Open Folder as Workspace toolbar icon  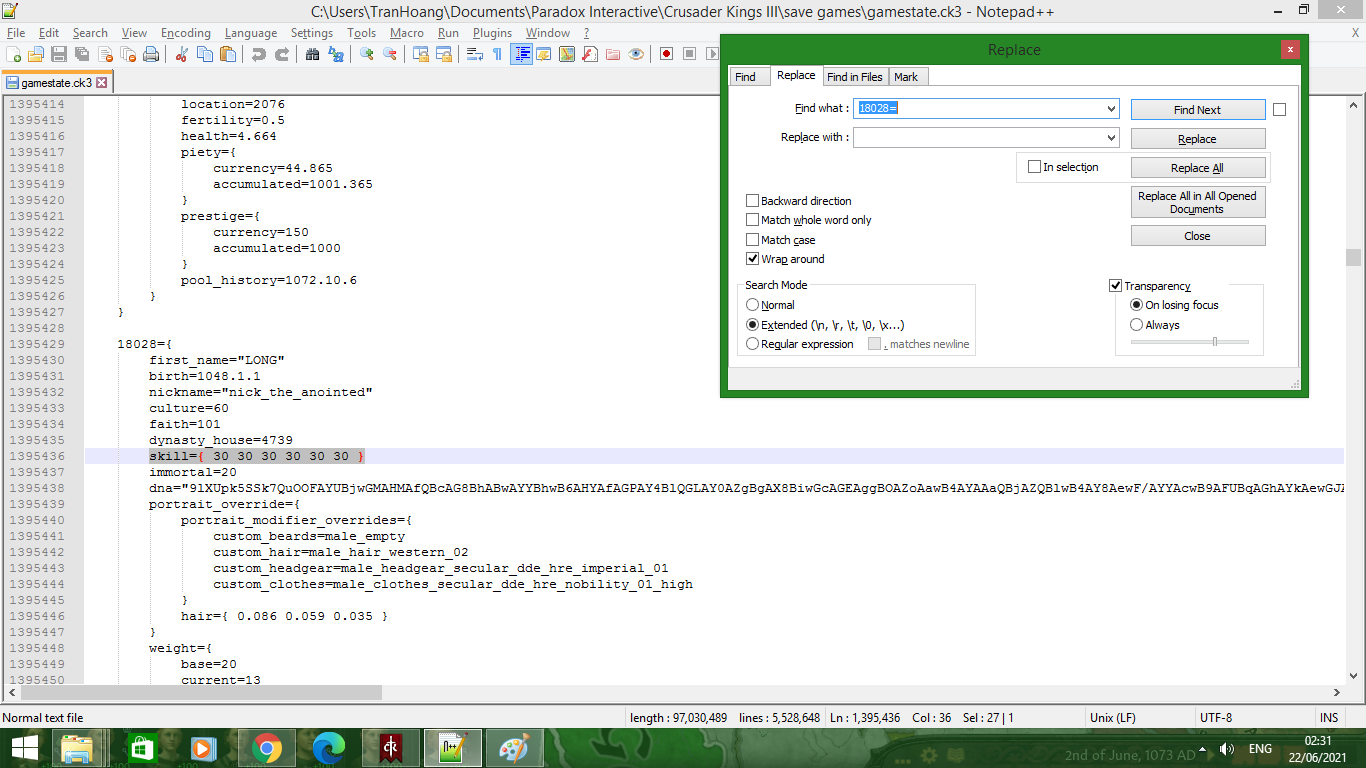(613, 54)
